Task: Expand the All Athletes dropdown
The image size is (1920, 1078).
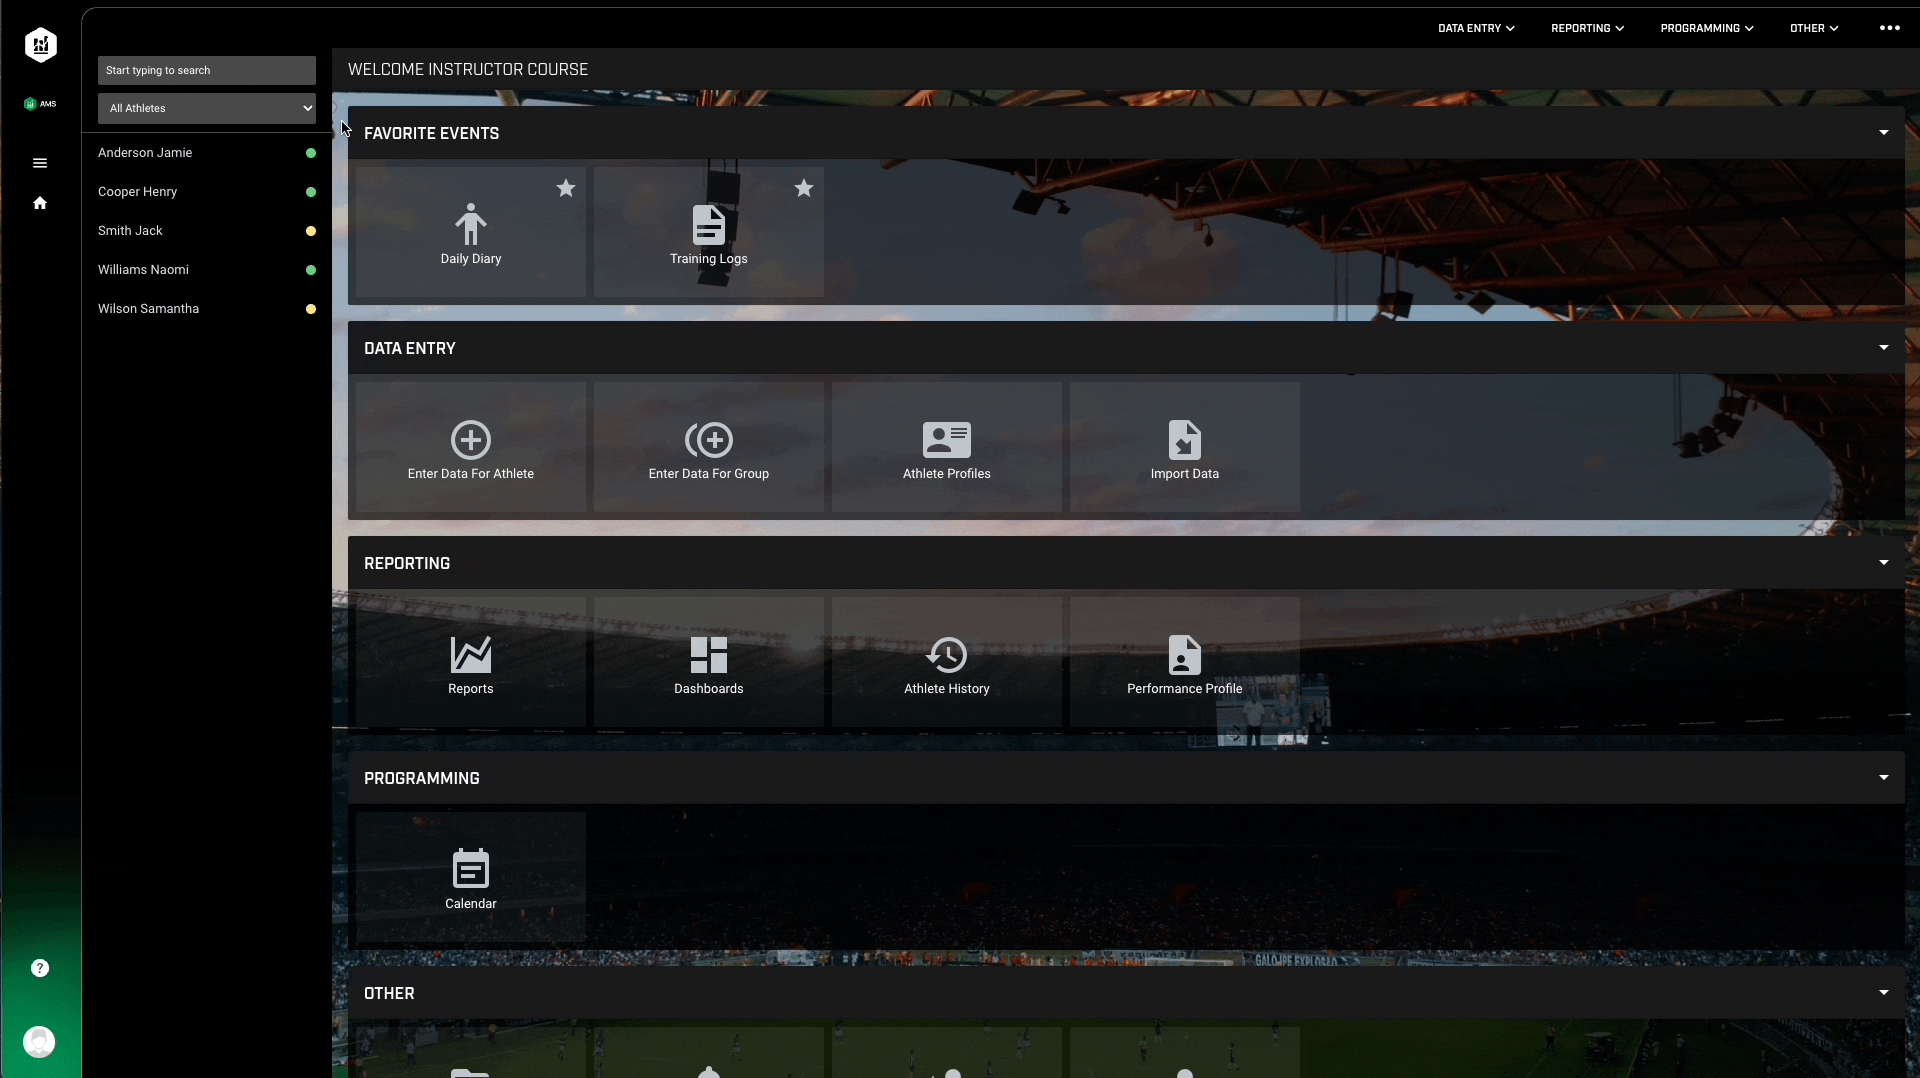Action: (207, 108)
